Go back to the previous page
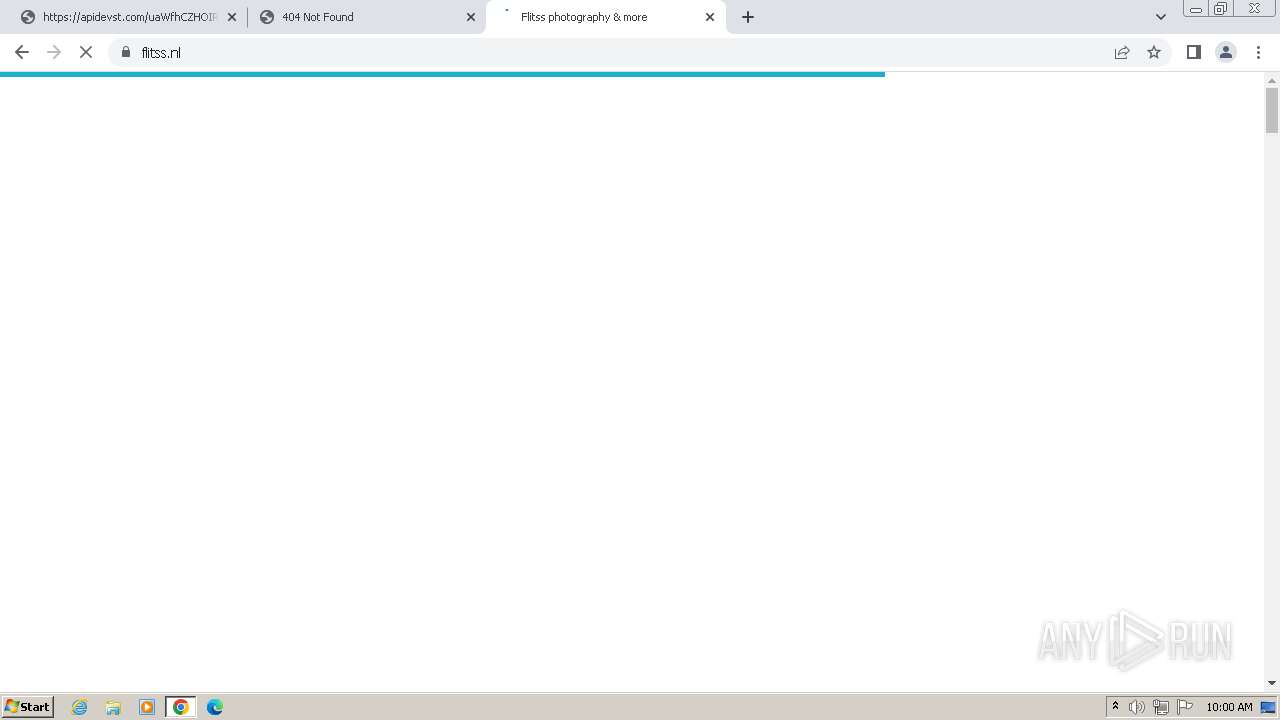The height and width of the screenshot is (720, 1280). (22, 52)
